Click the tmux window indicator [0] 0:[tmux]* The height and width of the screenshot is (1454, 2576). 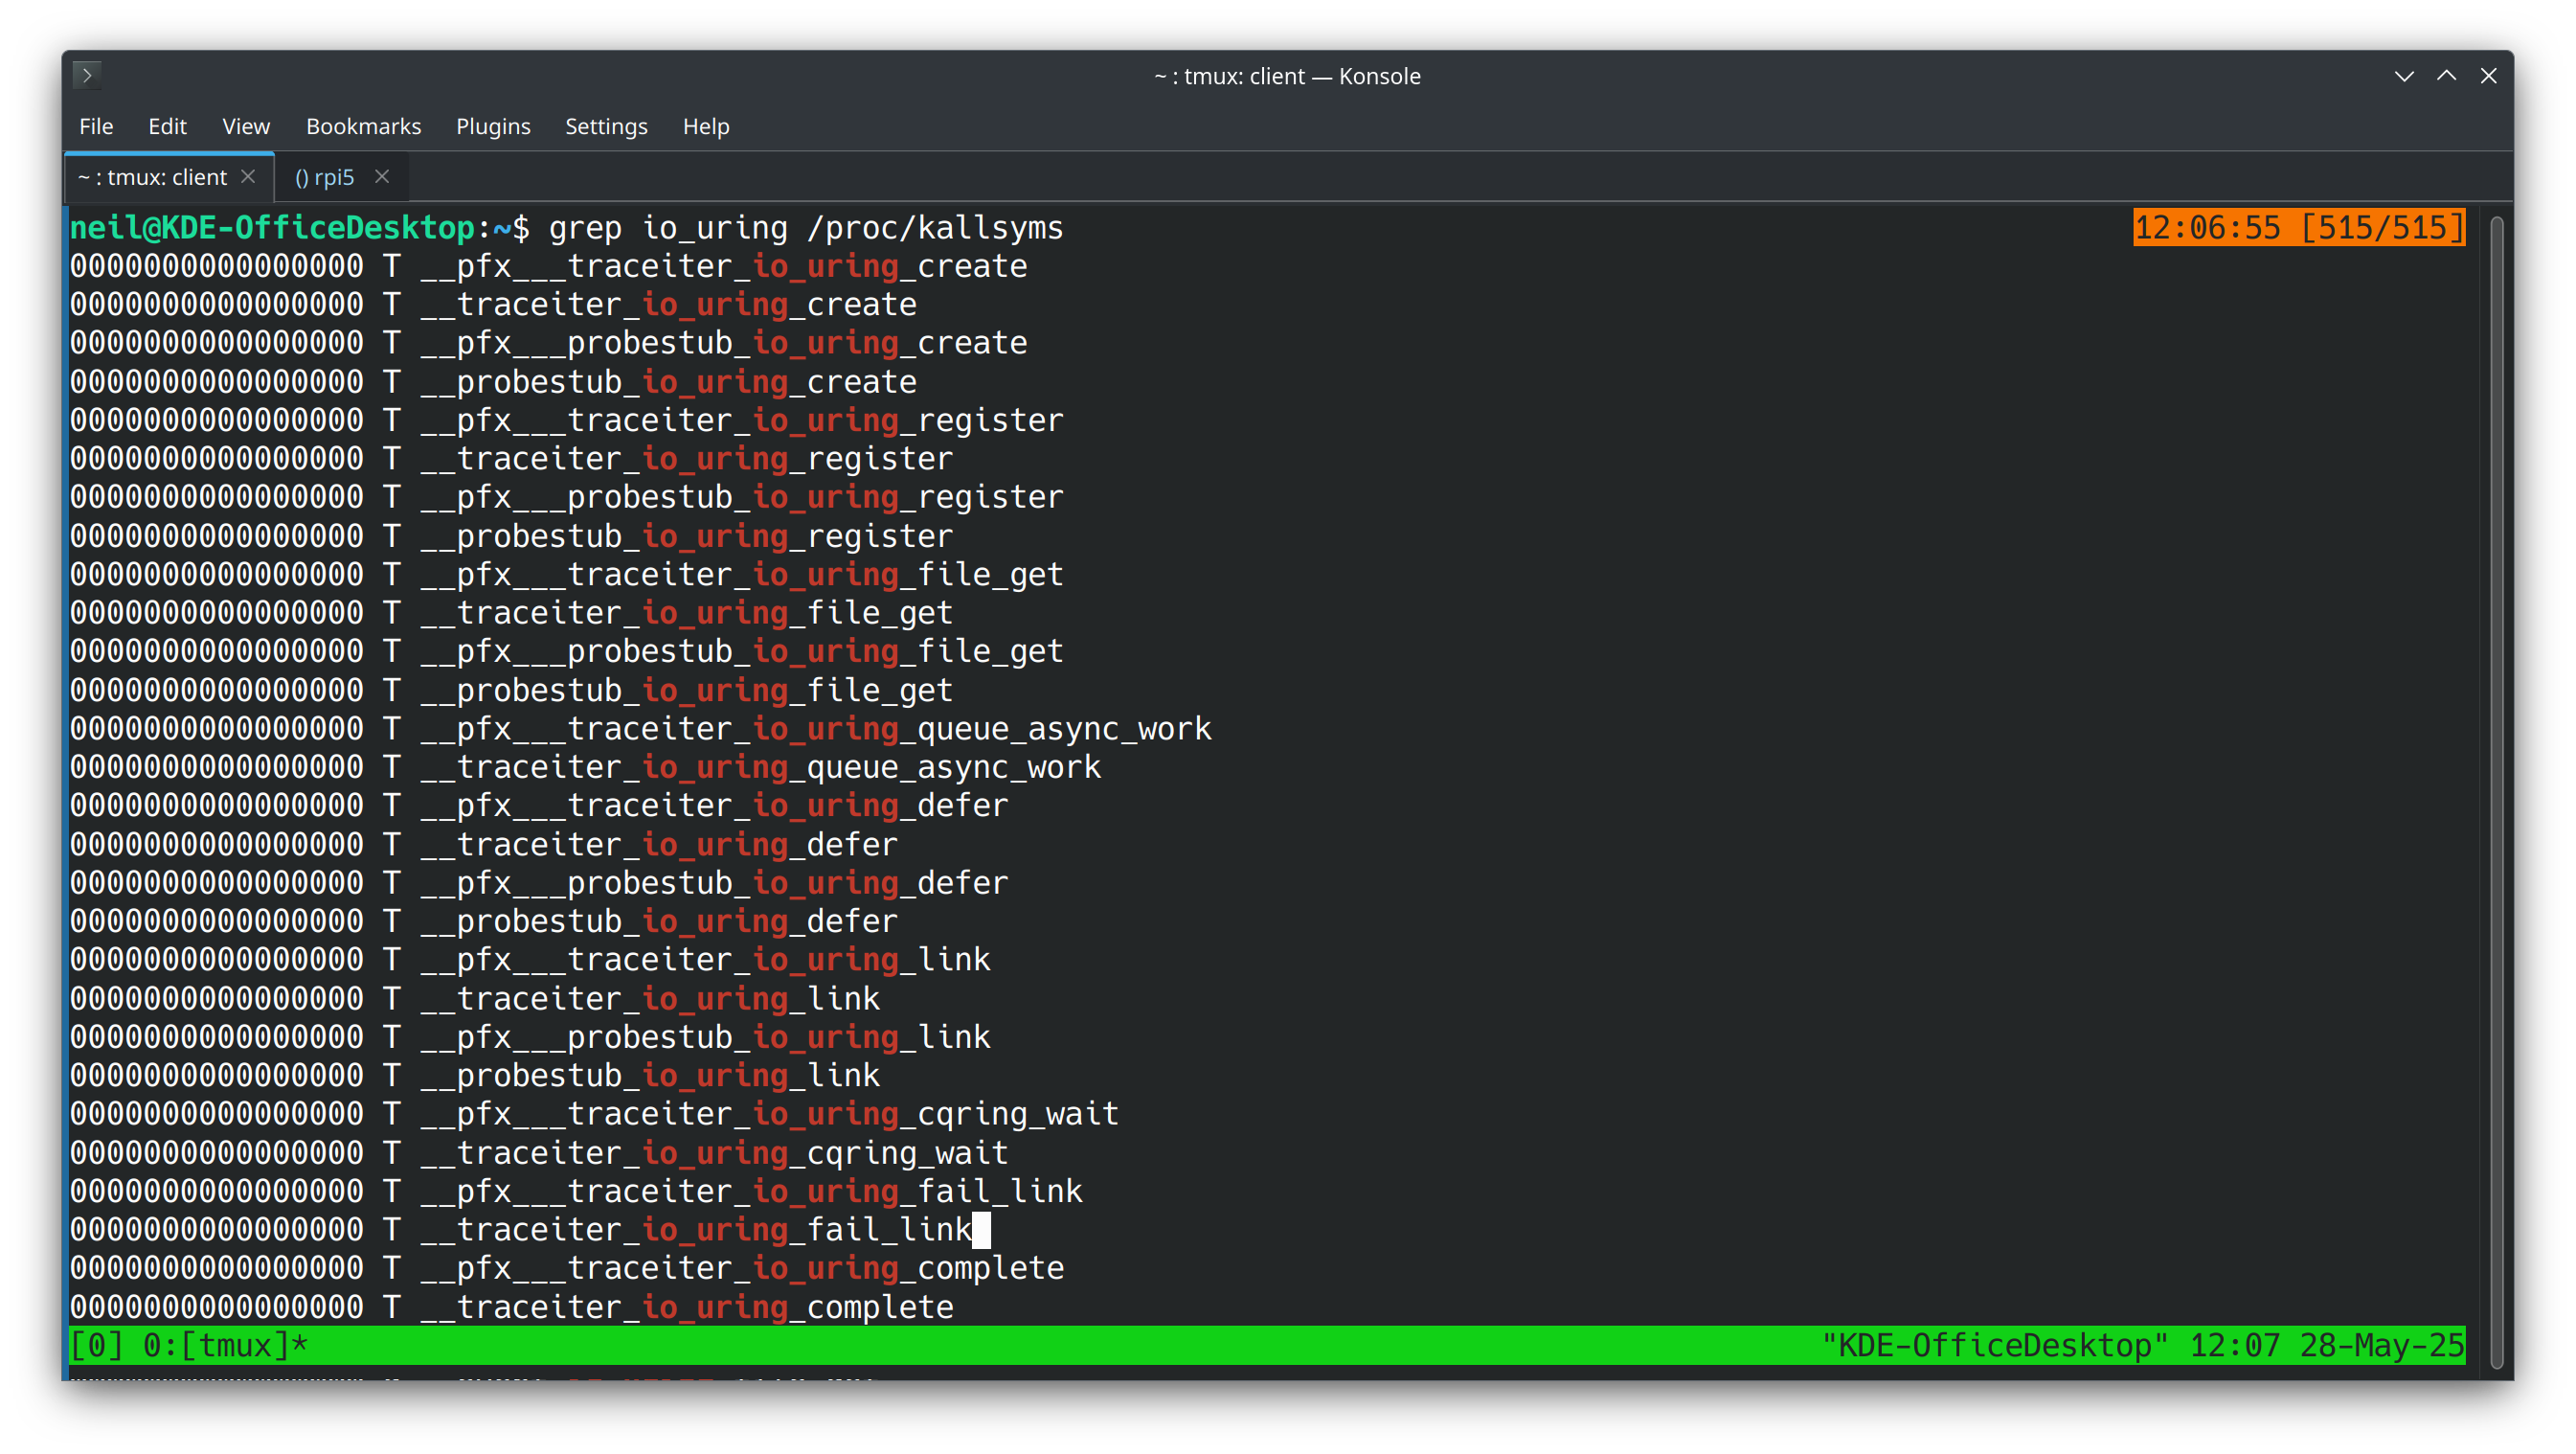click(x=188, y=1345)
